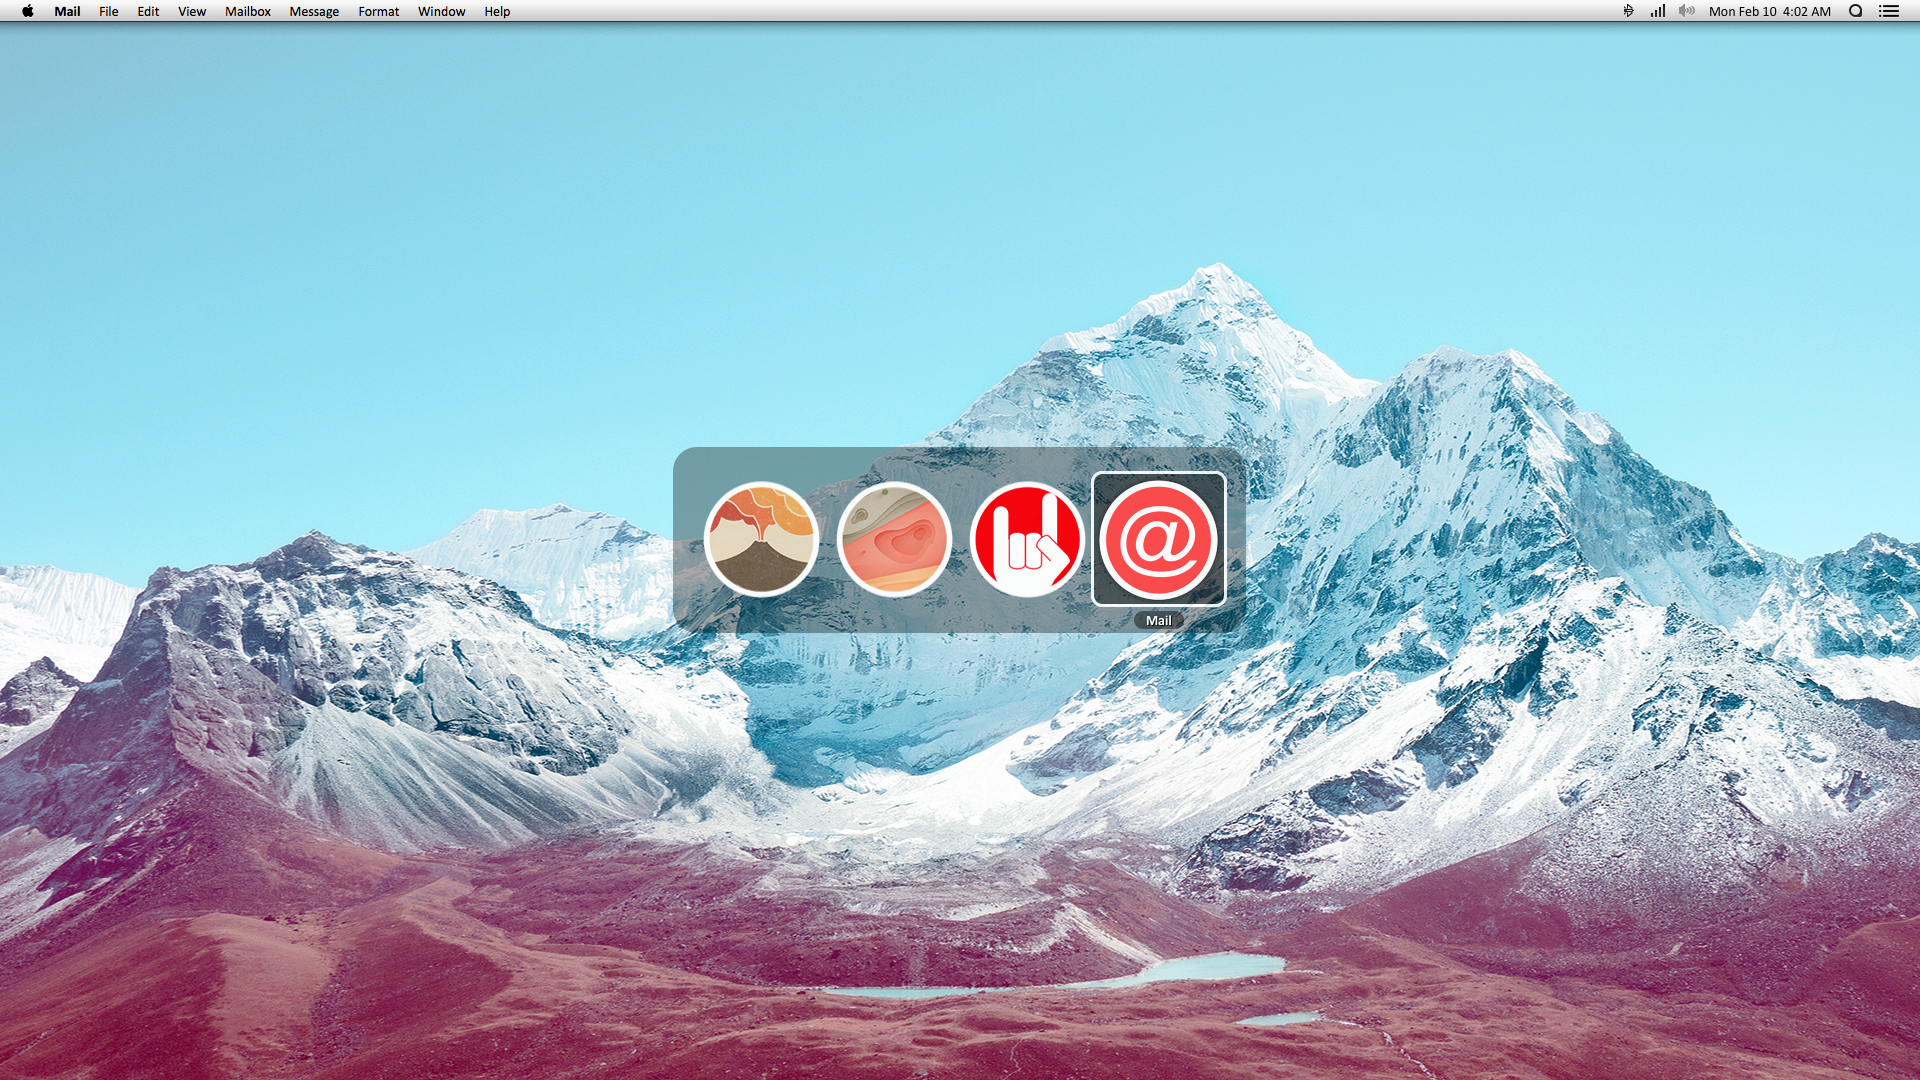Open Spotlight search magnifier icon
1920x1080 pixels.
(1855, 11)
